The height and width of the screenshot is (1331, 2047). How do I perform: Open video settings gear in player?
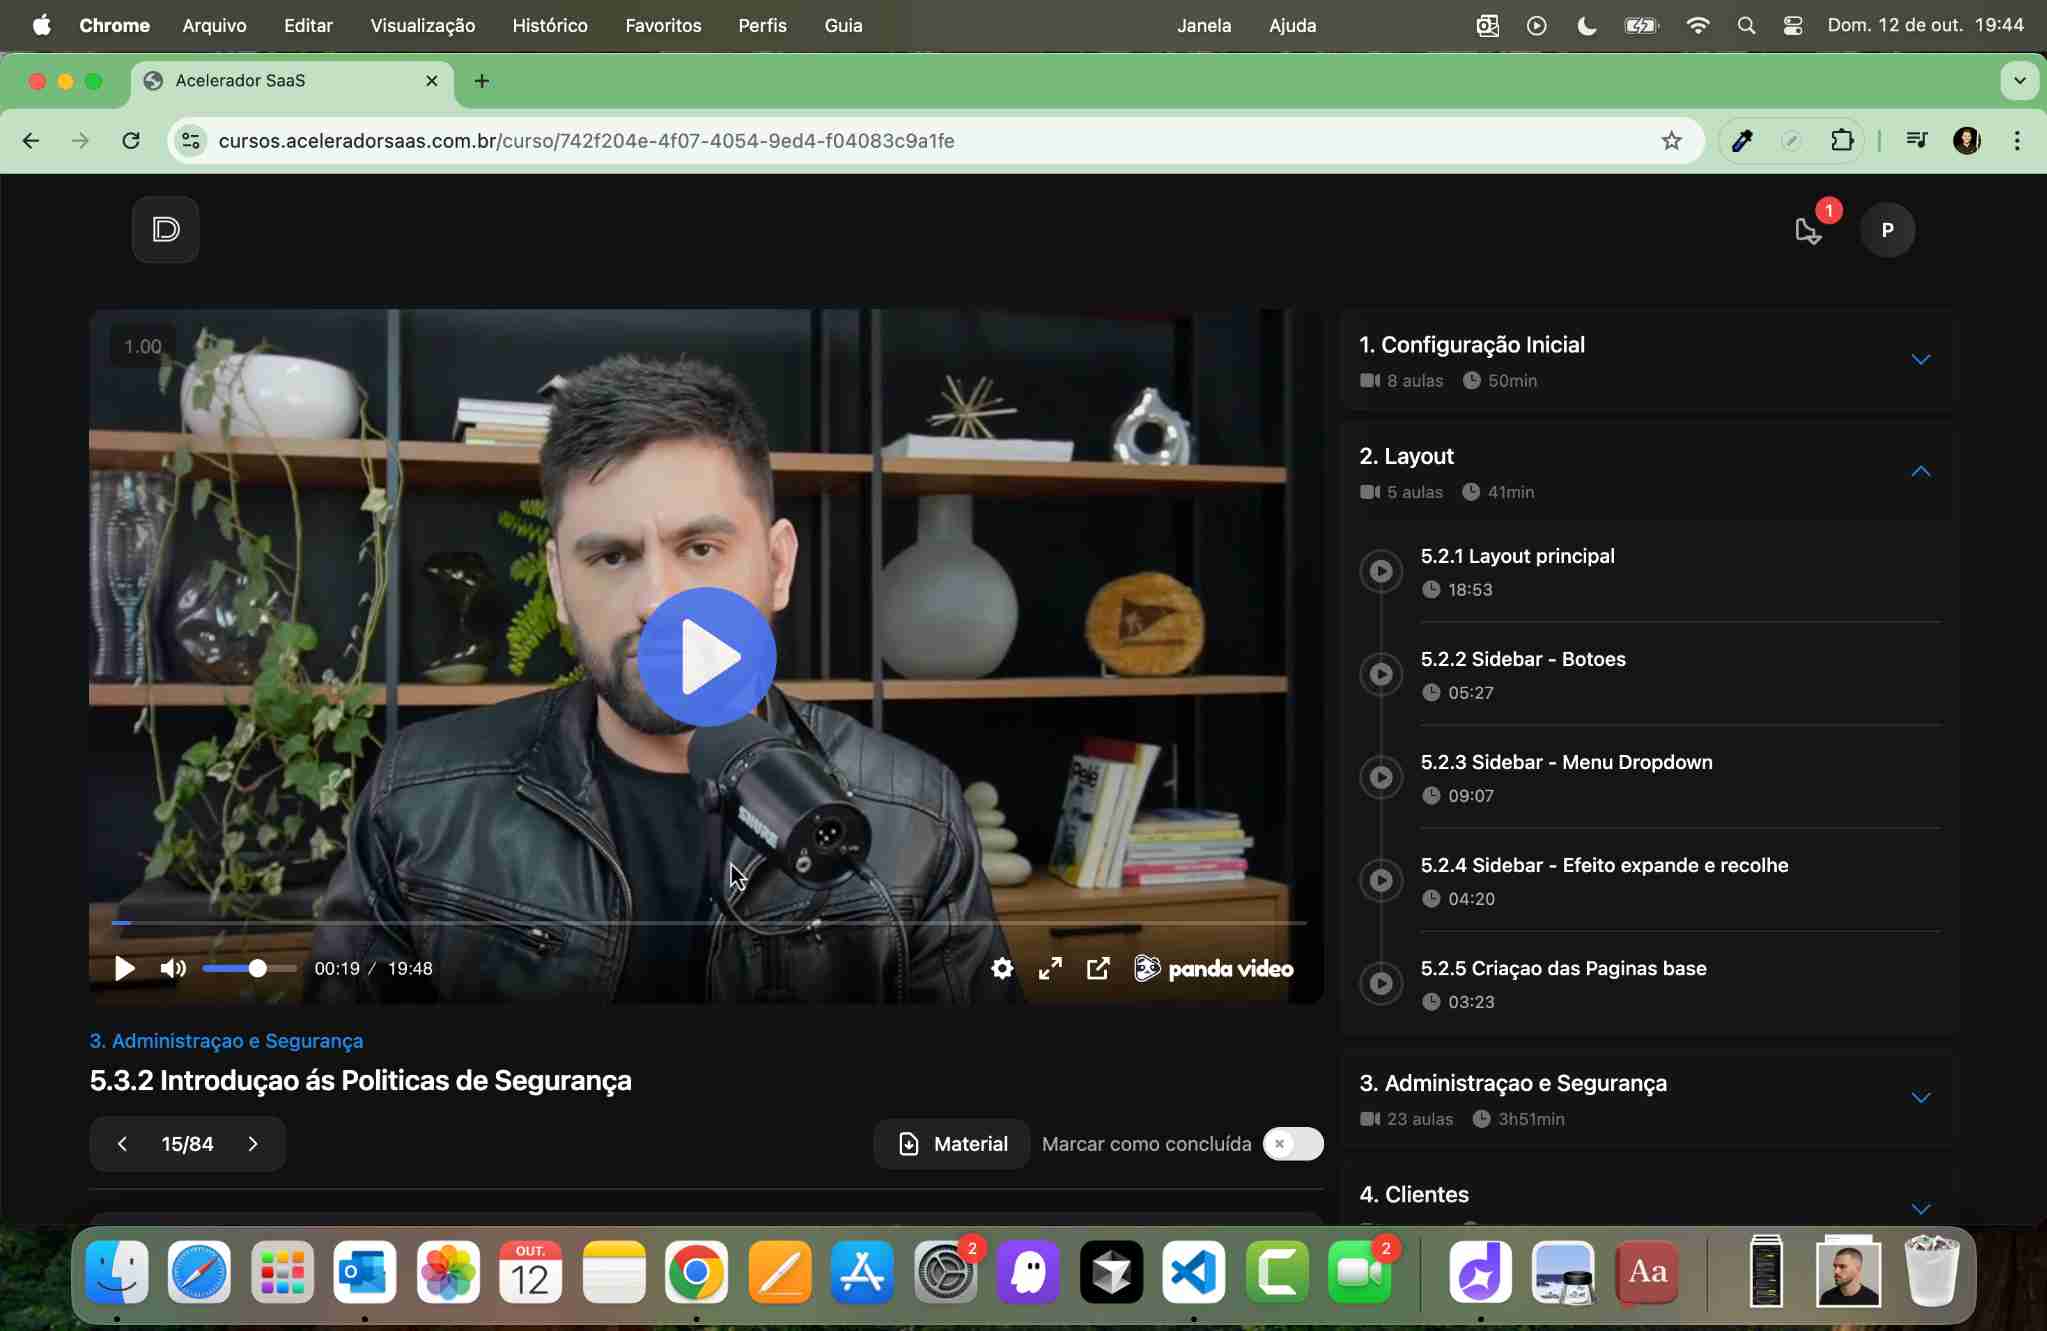pos(1002,968)
